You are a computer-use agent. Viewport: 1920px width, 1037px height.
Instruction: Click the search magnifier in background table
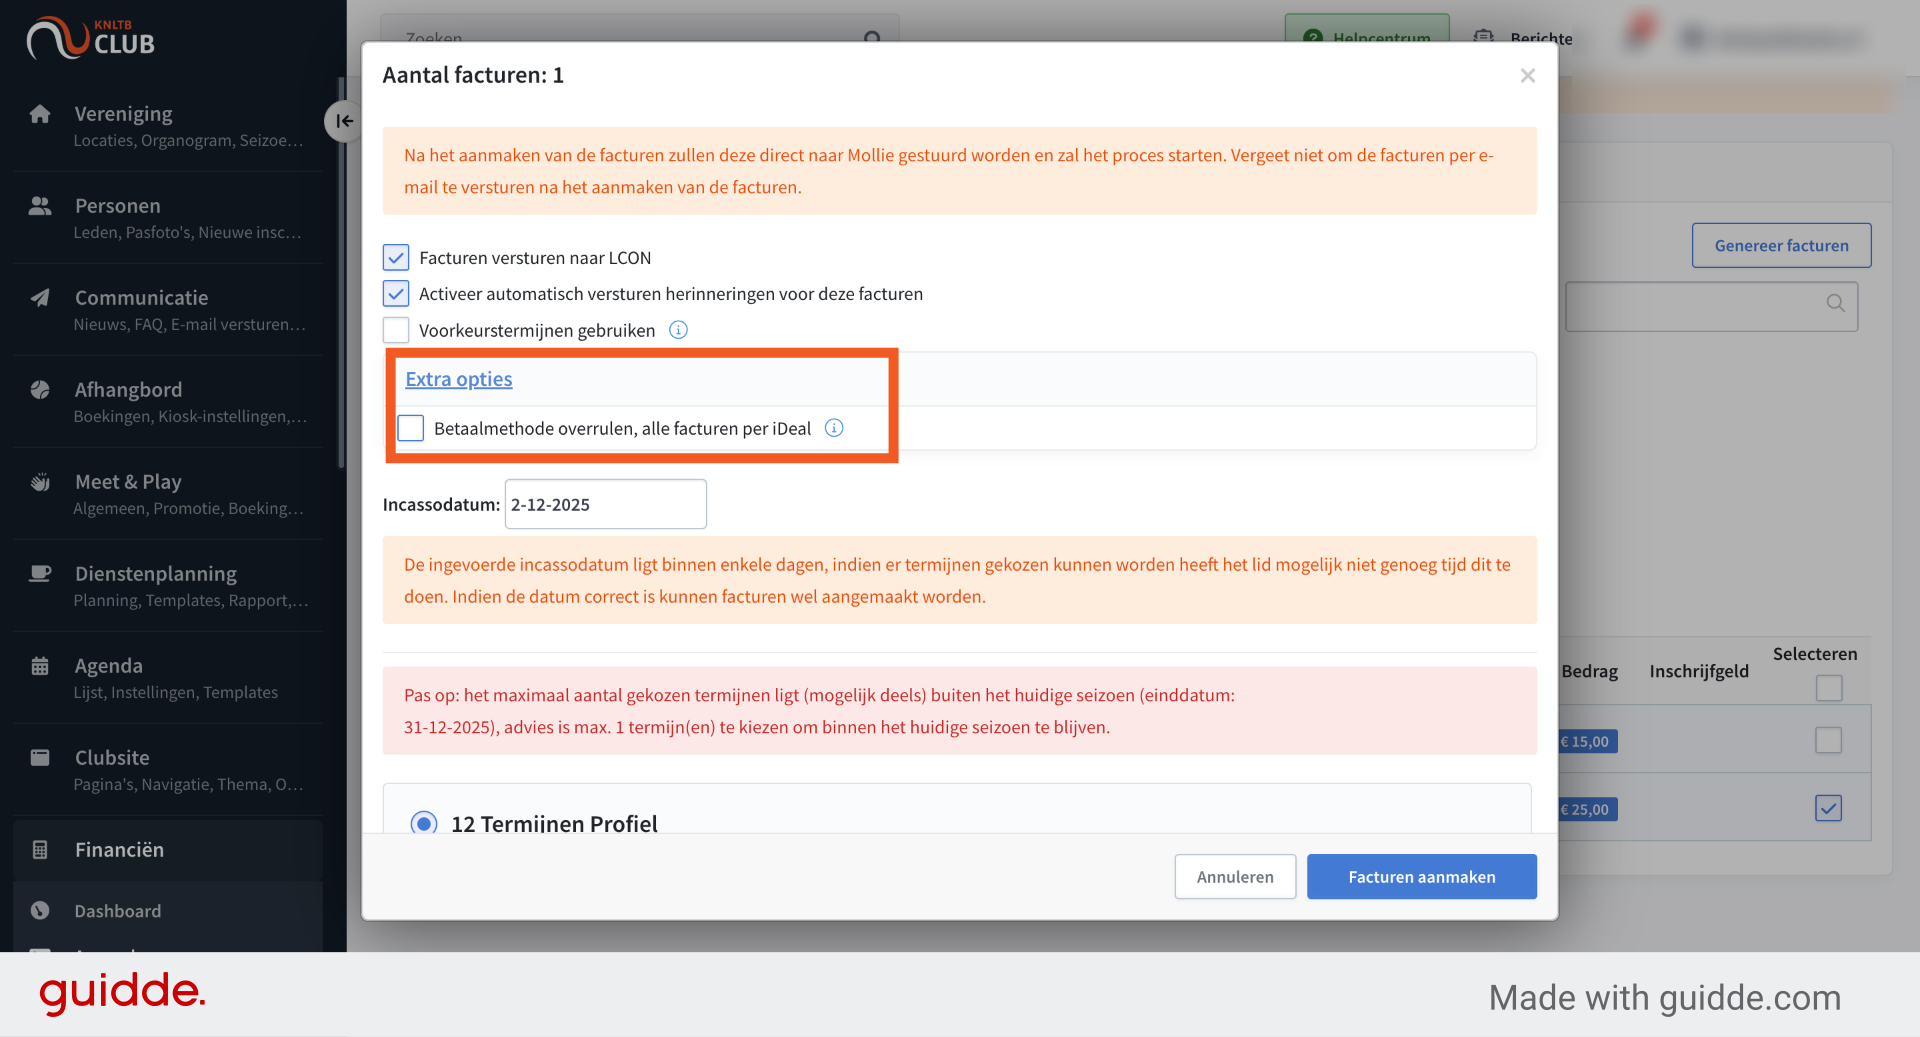pyautogui.click(x=1836, y=303)
